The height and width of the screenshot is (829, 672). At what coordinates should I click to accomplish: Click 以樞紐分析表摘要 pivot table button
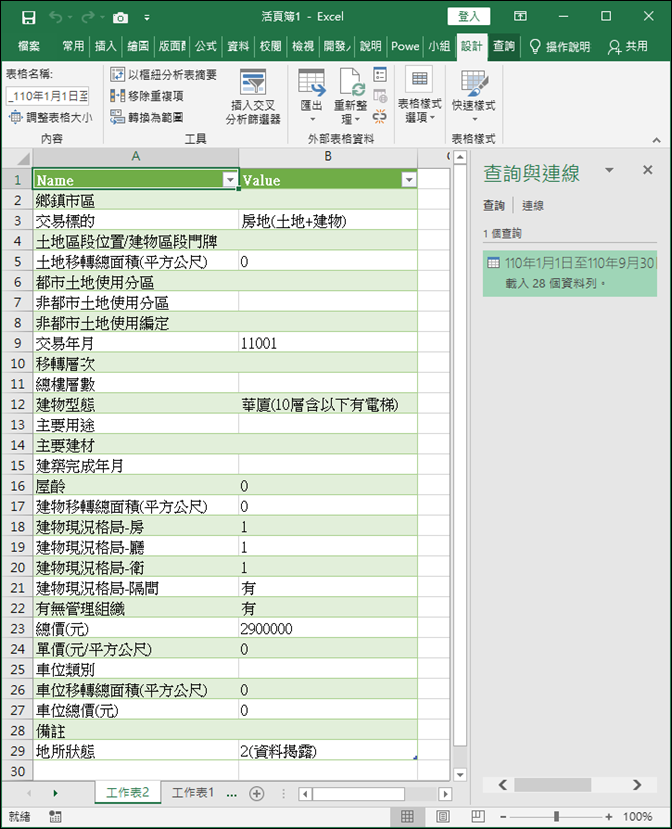click(x=163, y=75)
